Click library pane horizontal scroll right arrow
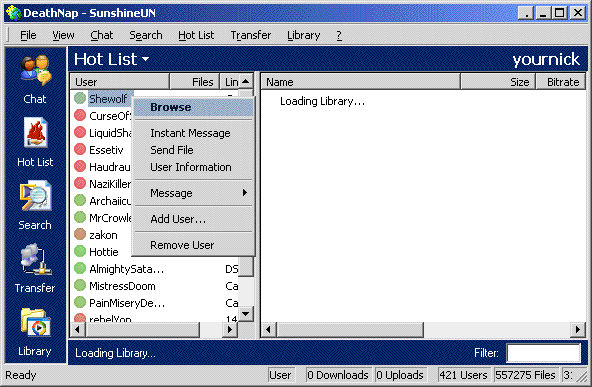Viewport: 592px width, 387px height. point(578,329)
